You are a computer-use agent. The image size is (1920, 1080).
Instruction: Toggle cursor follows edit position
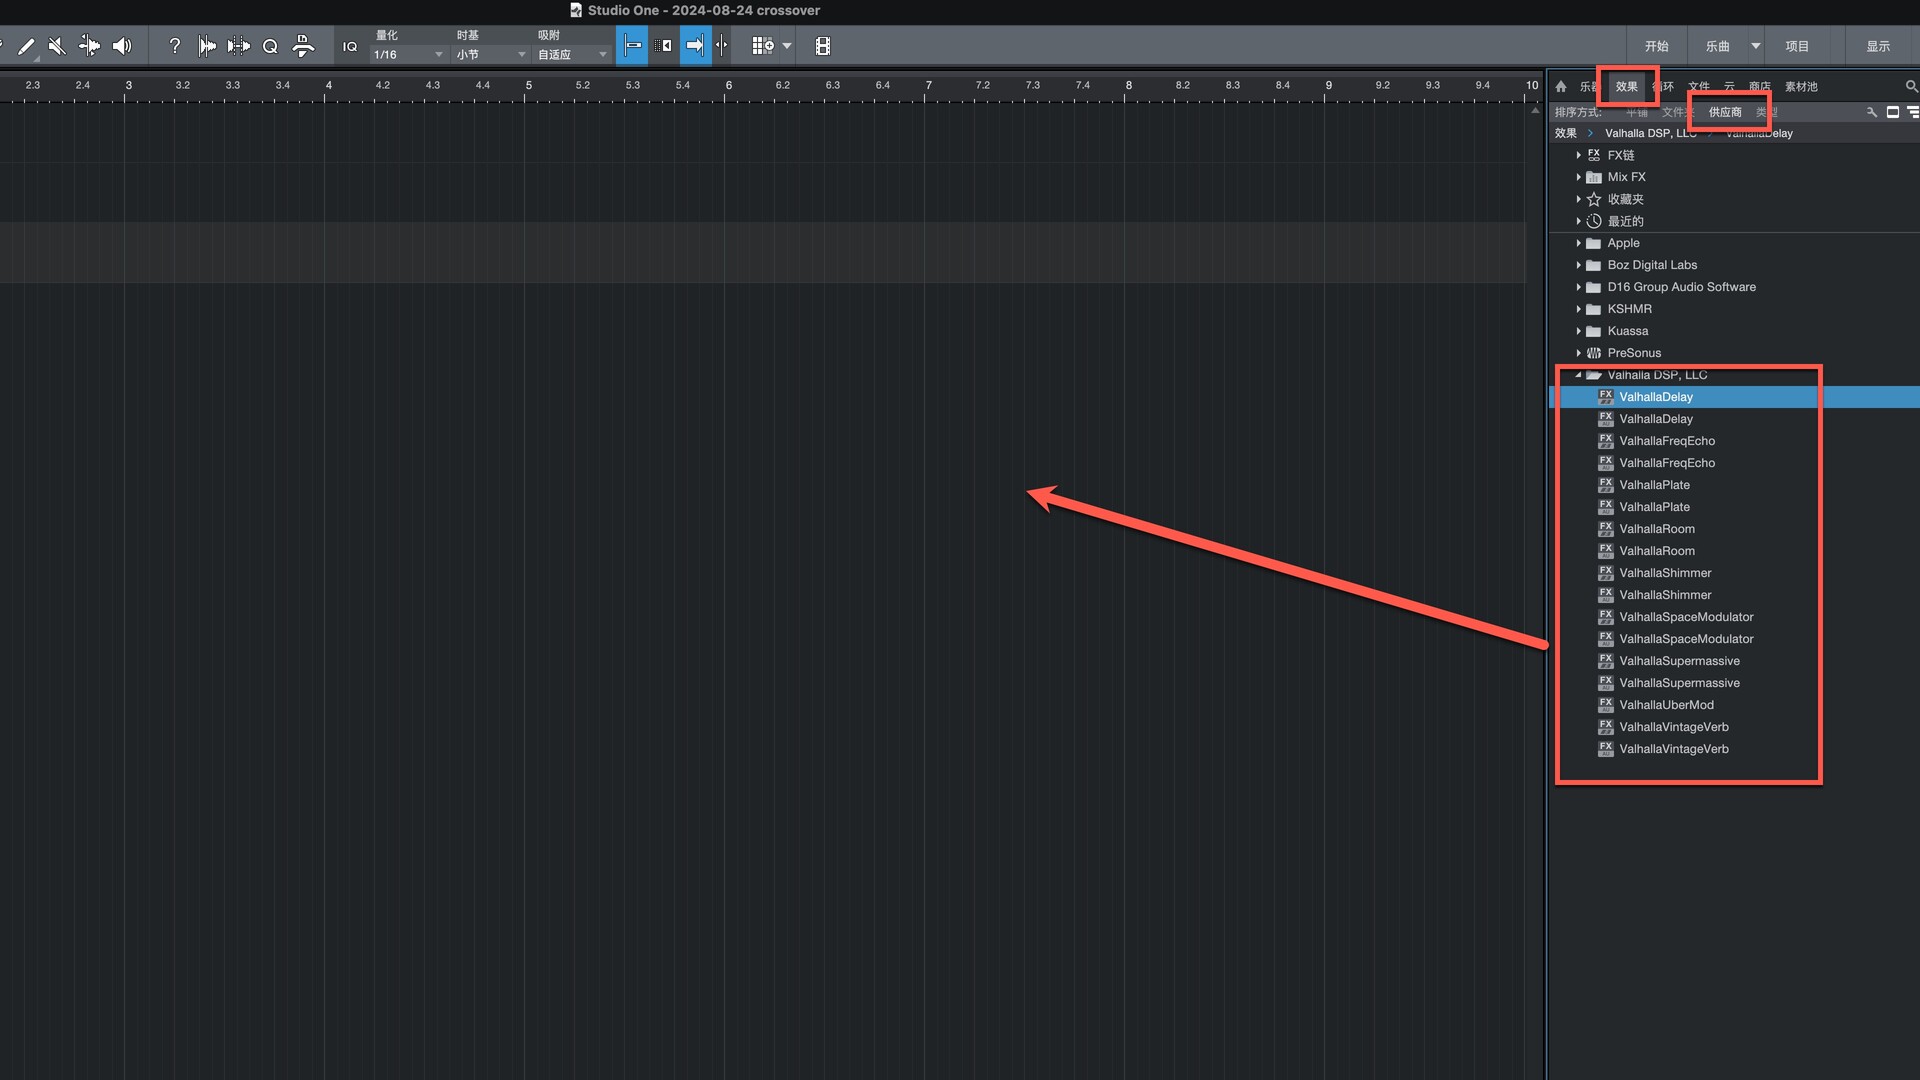tap(722, 46)
